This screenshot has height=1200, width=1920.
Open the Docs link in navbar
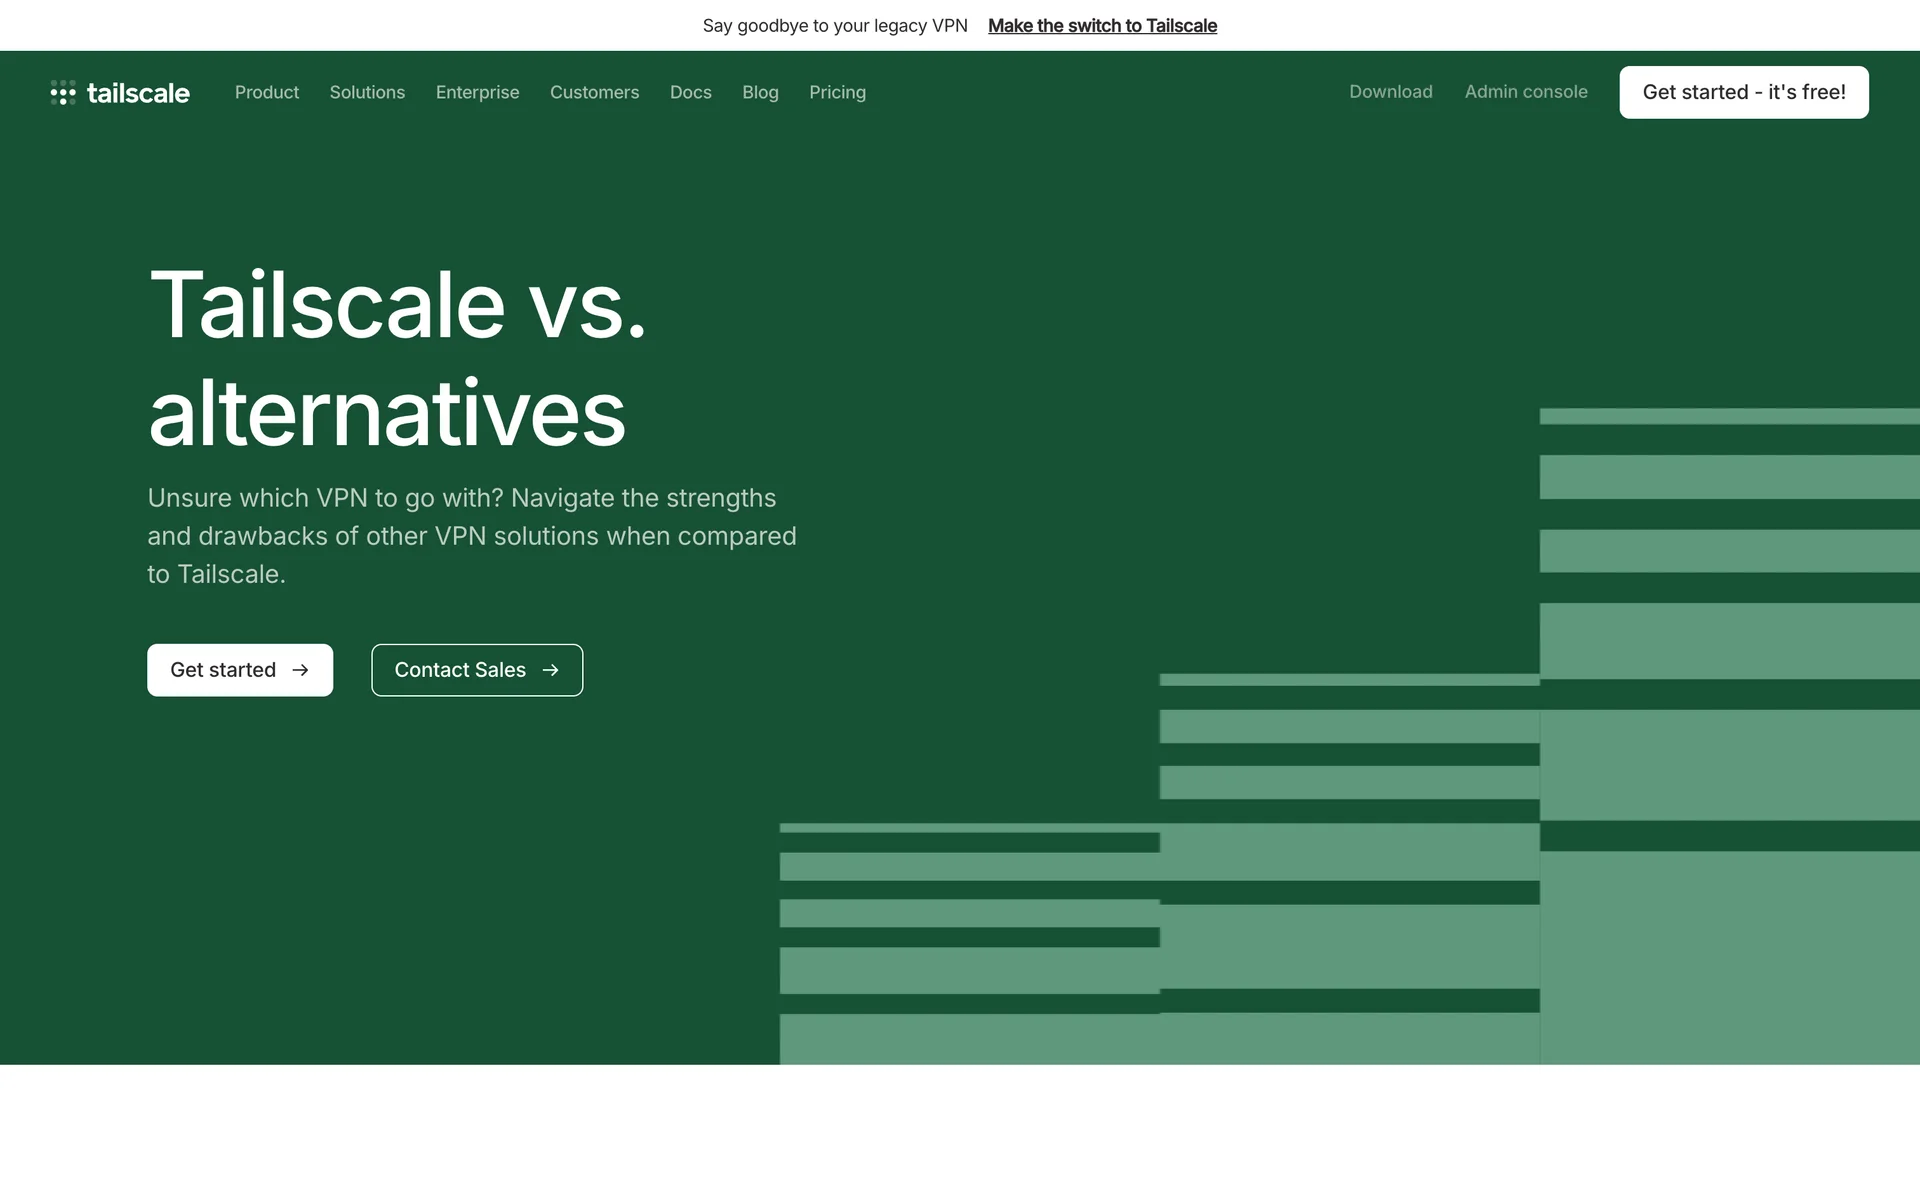(690, 92)
